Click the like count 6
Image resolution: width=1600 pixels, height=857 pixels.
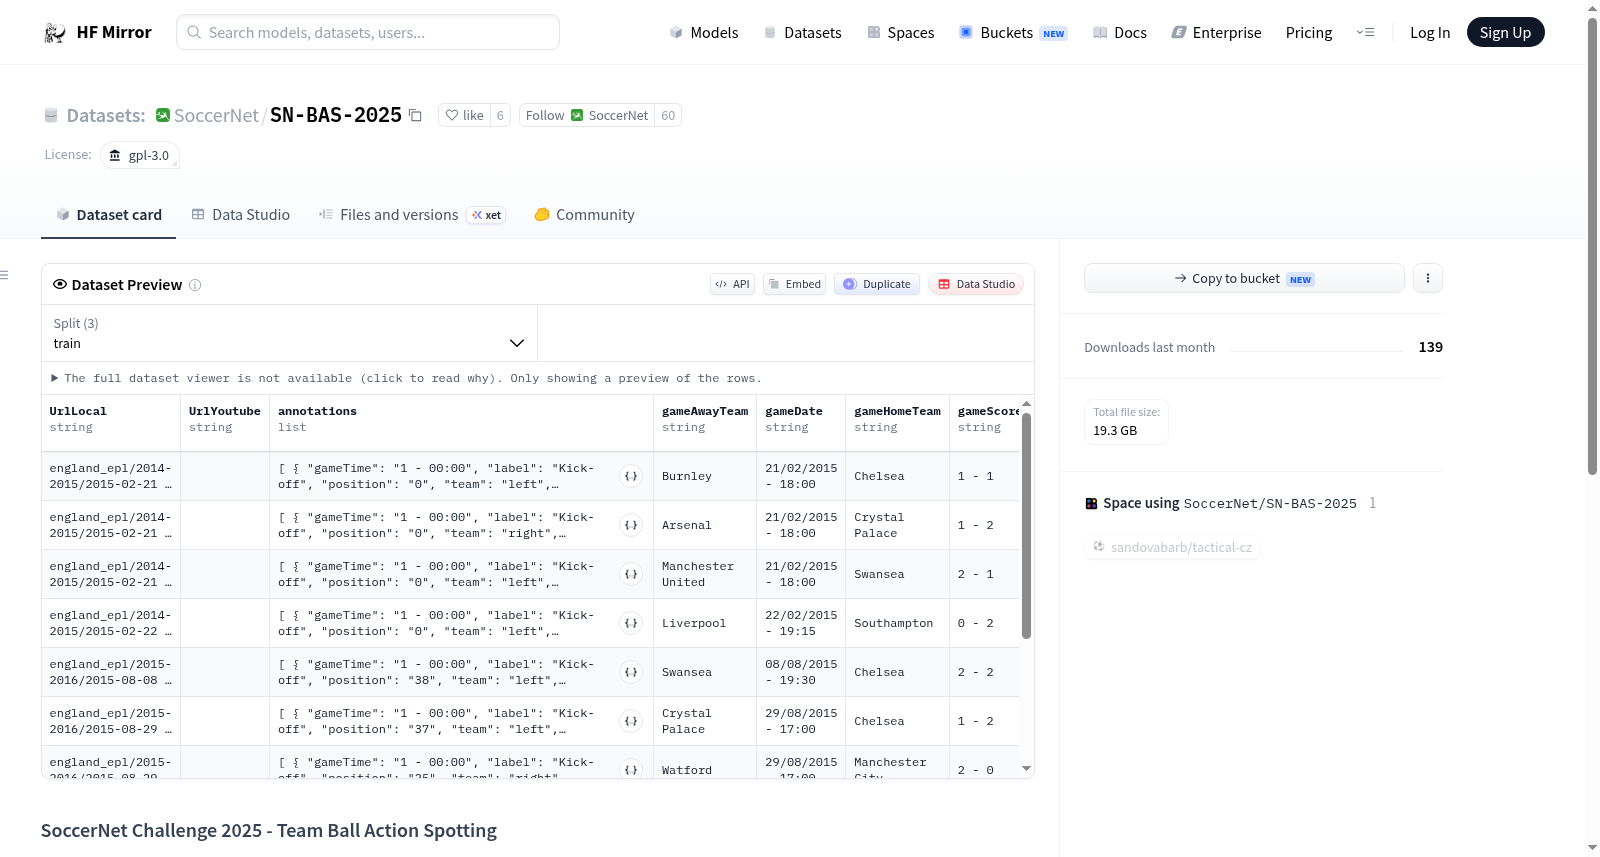click(x=500, y=116)
